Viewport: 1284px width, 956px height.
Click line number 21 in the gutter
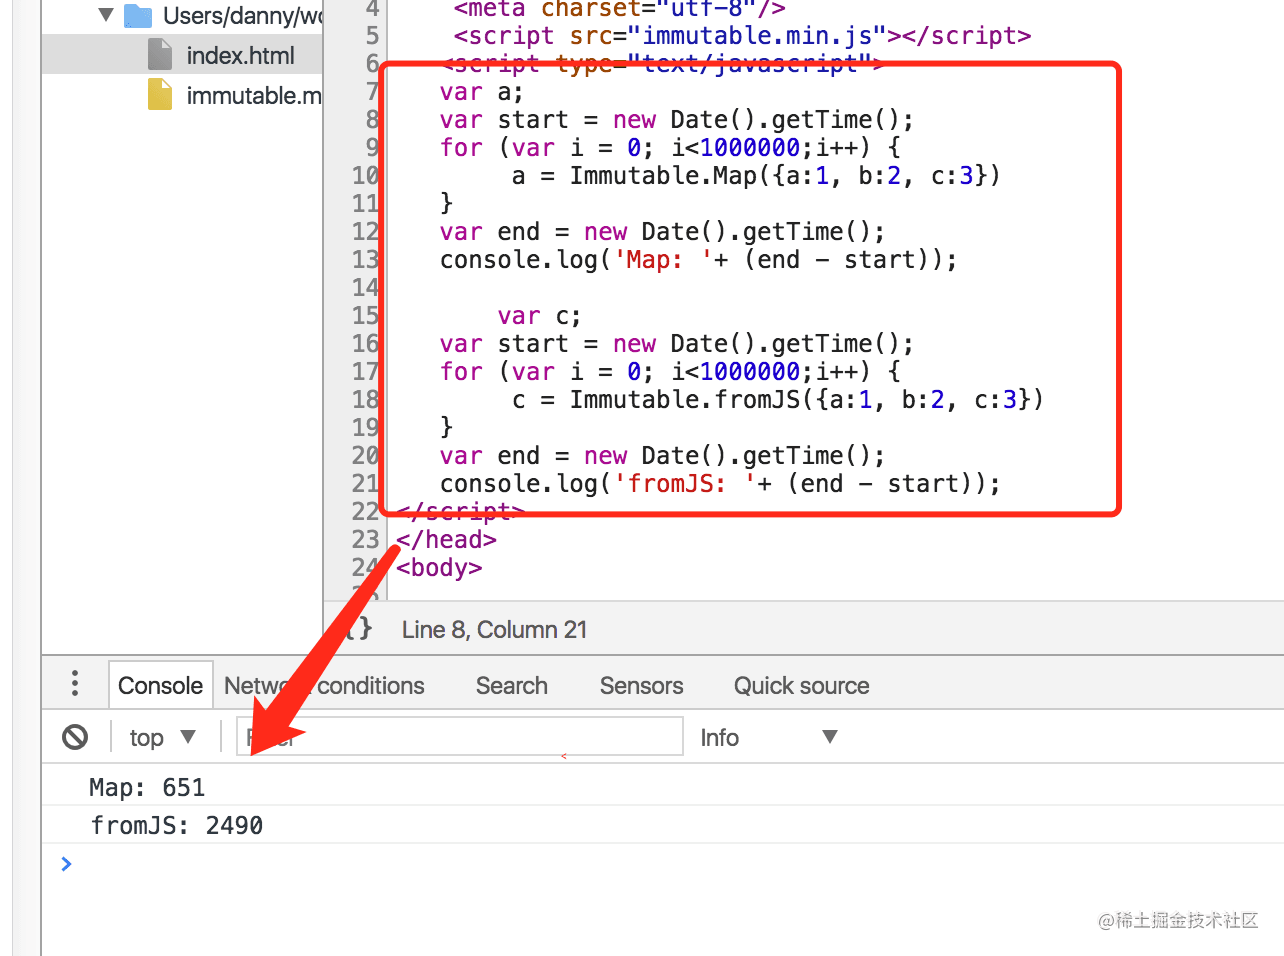365,484
